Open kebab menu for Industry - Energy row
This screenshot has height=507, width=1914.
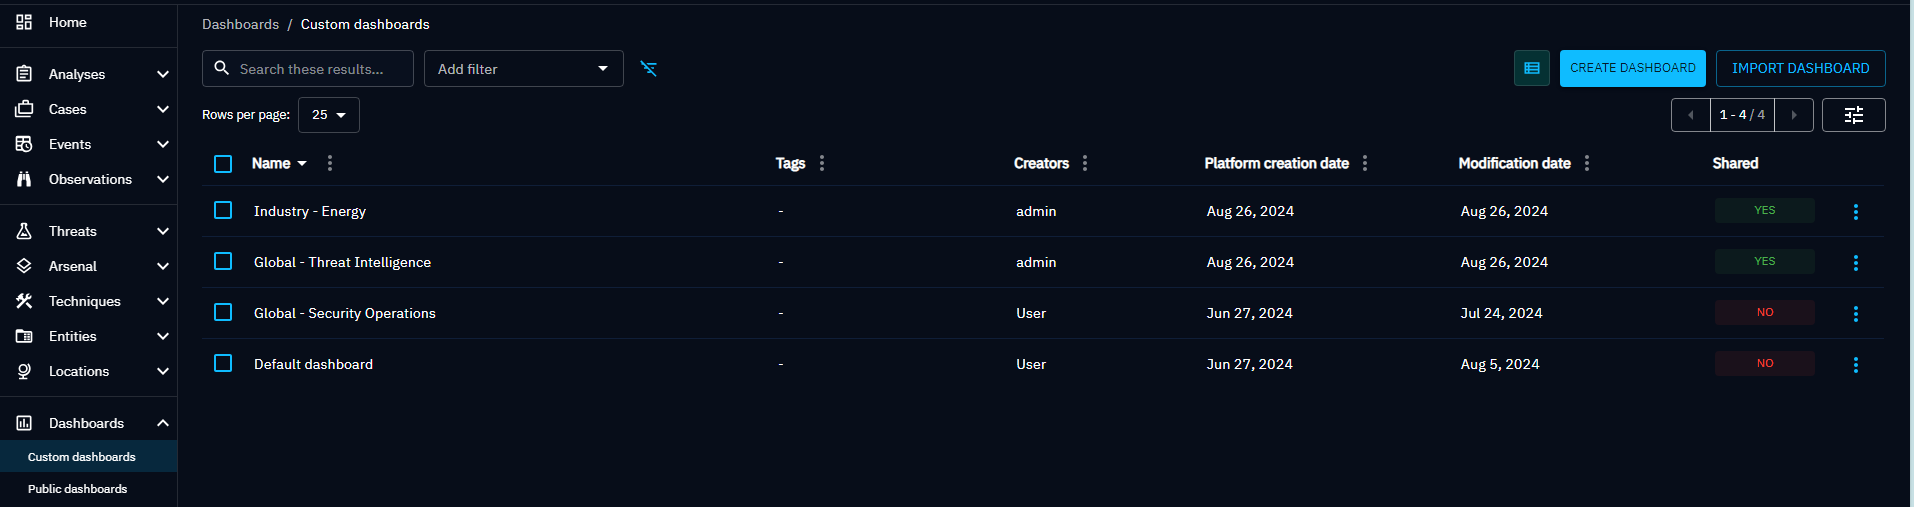(x=1855, y=212)
